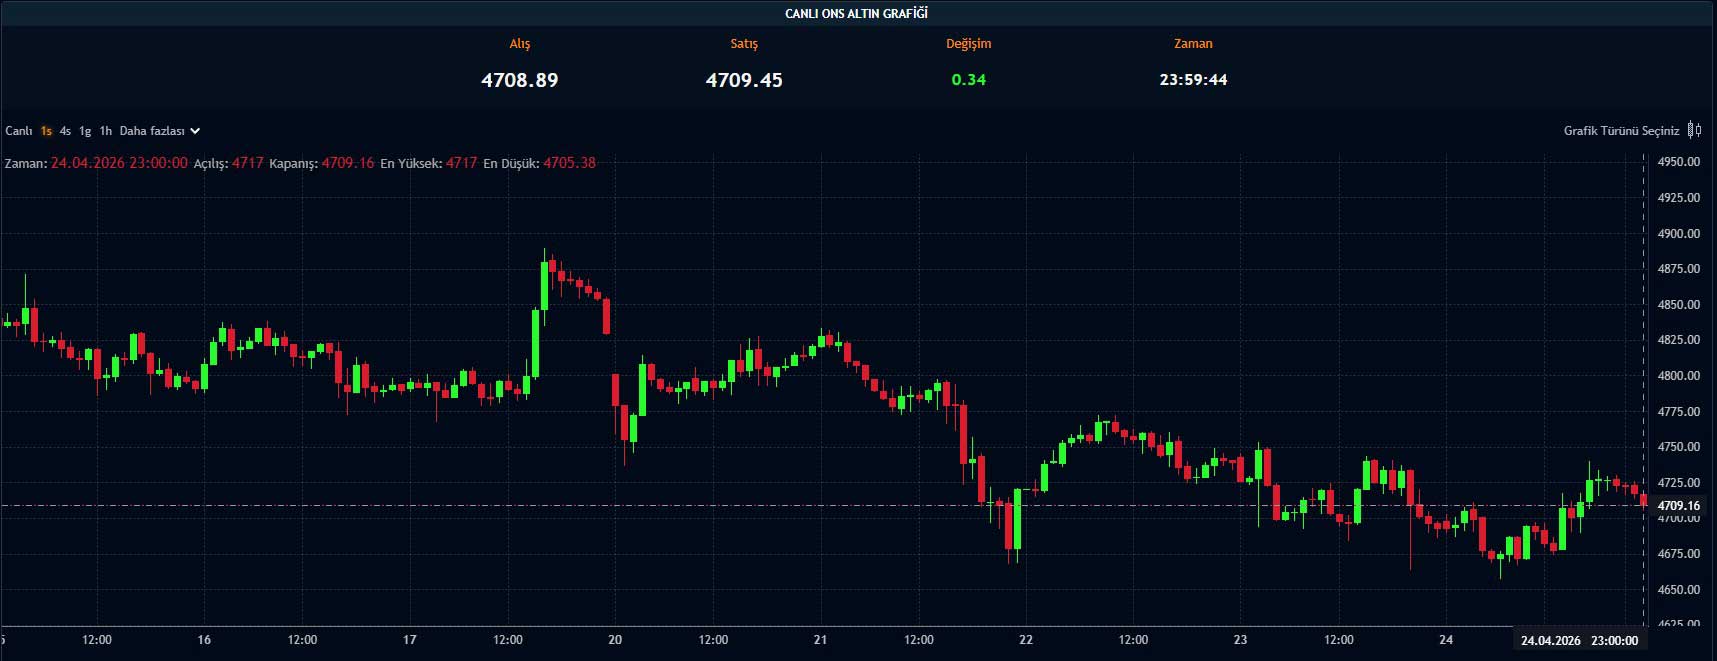1717x661 pixels.
Task: Select the 1g timeframe option
Action: tap(85, 131)
